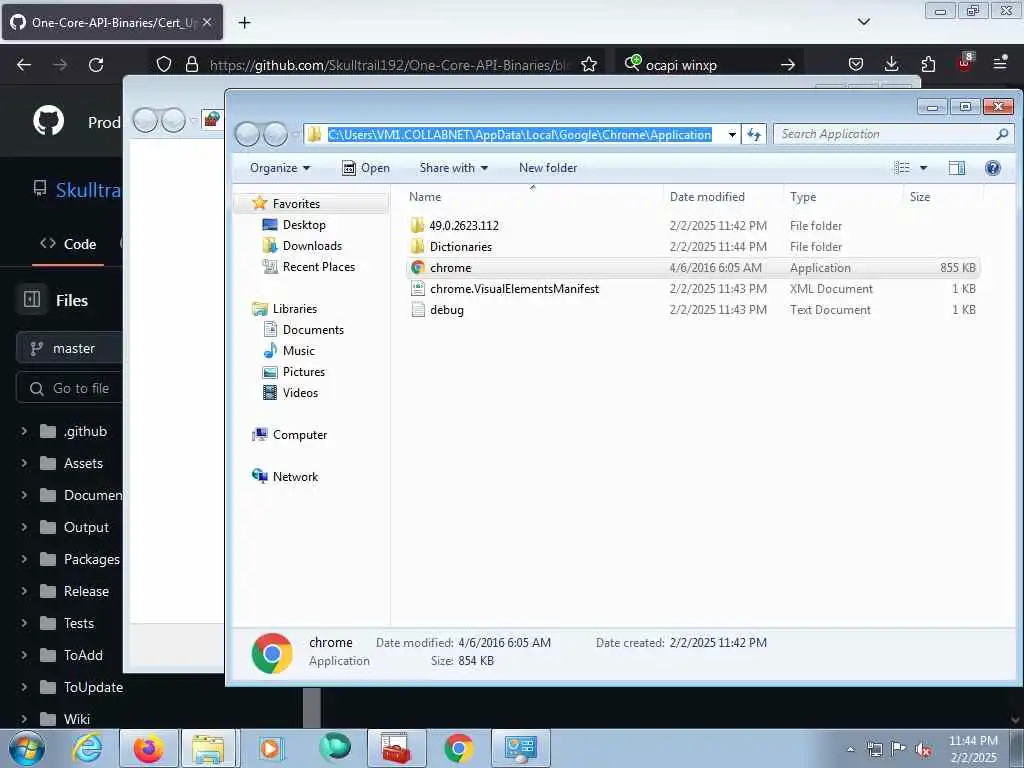Select the debug text document
This screenshot has width=1024, height=768.
(x=693, y=310)
